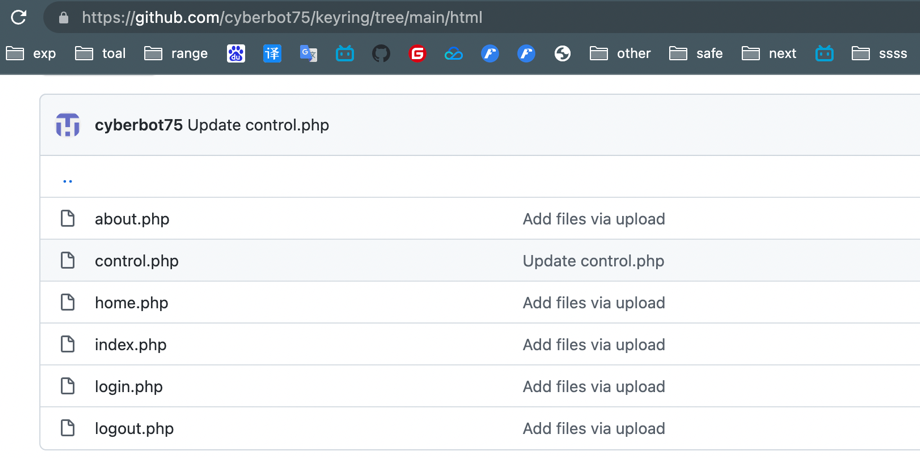Open the 'range' bookmark folder
Screen dimensions: 920x458
point(176,53)
